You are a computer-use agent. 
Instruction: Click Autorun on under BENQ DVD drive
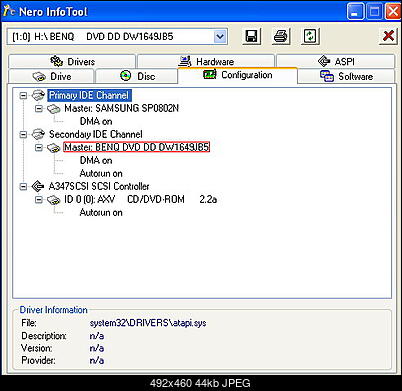pyautogui.click(x=101, y=173)
